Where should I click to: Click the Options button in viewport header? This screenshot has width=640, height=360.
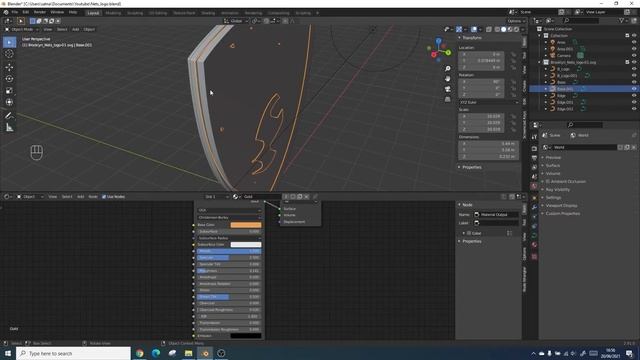point(516,21)
